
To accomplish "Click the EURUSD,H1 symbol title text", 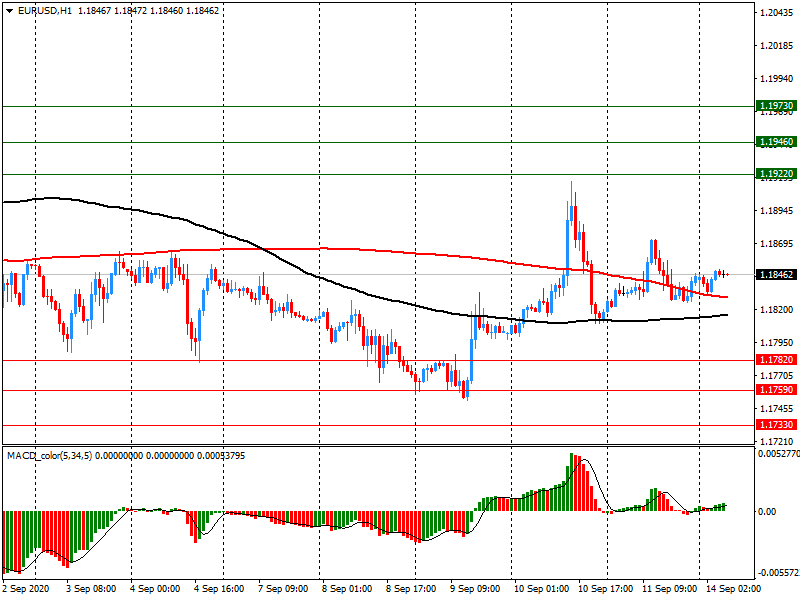I will (x=39, y=10).
